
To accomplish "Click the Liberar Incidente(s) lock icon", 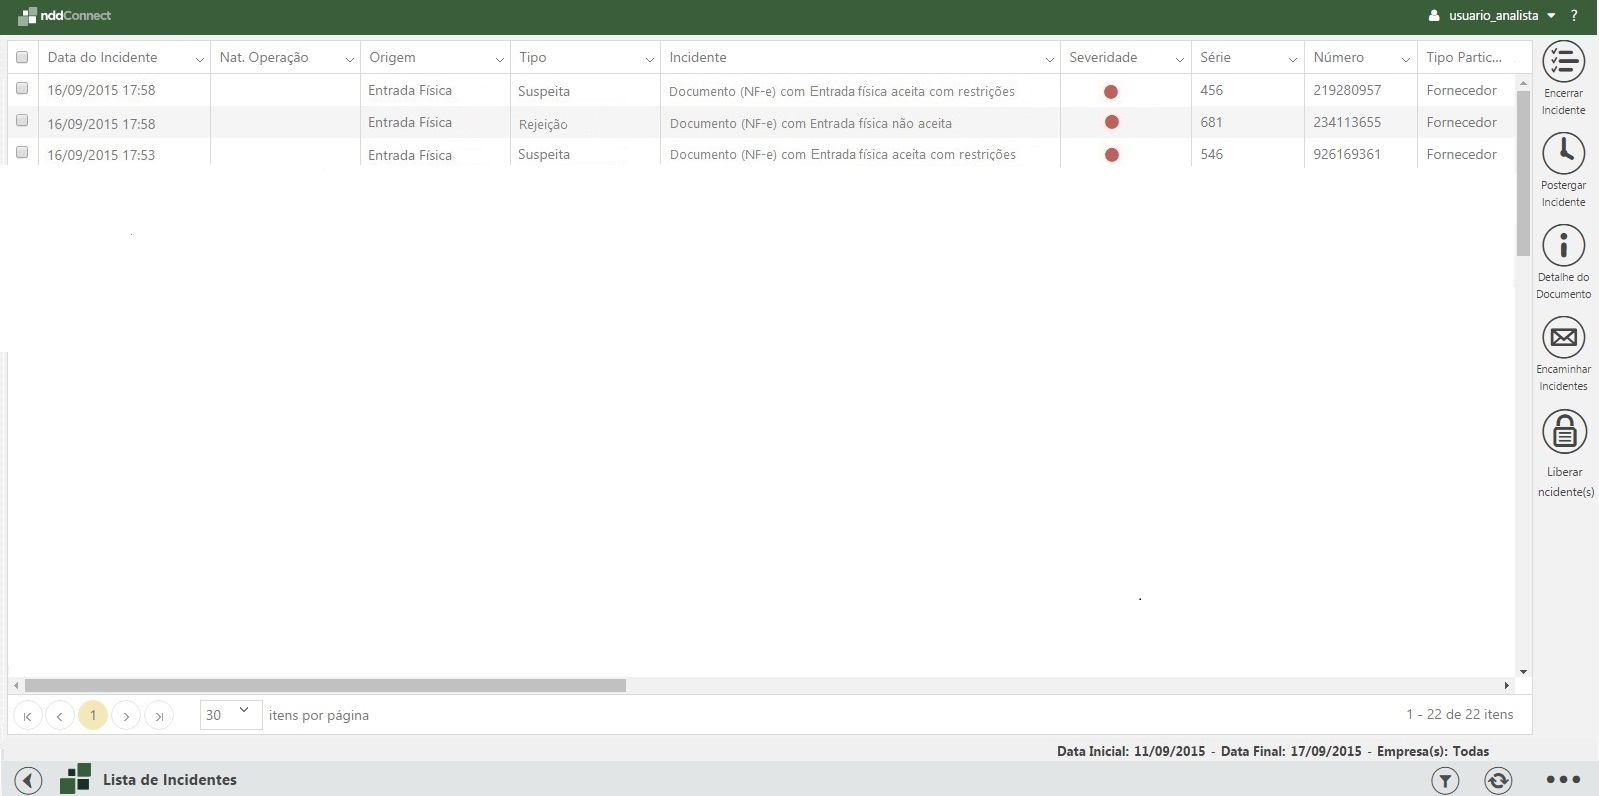I will (x=1564, y=432).
